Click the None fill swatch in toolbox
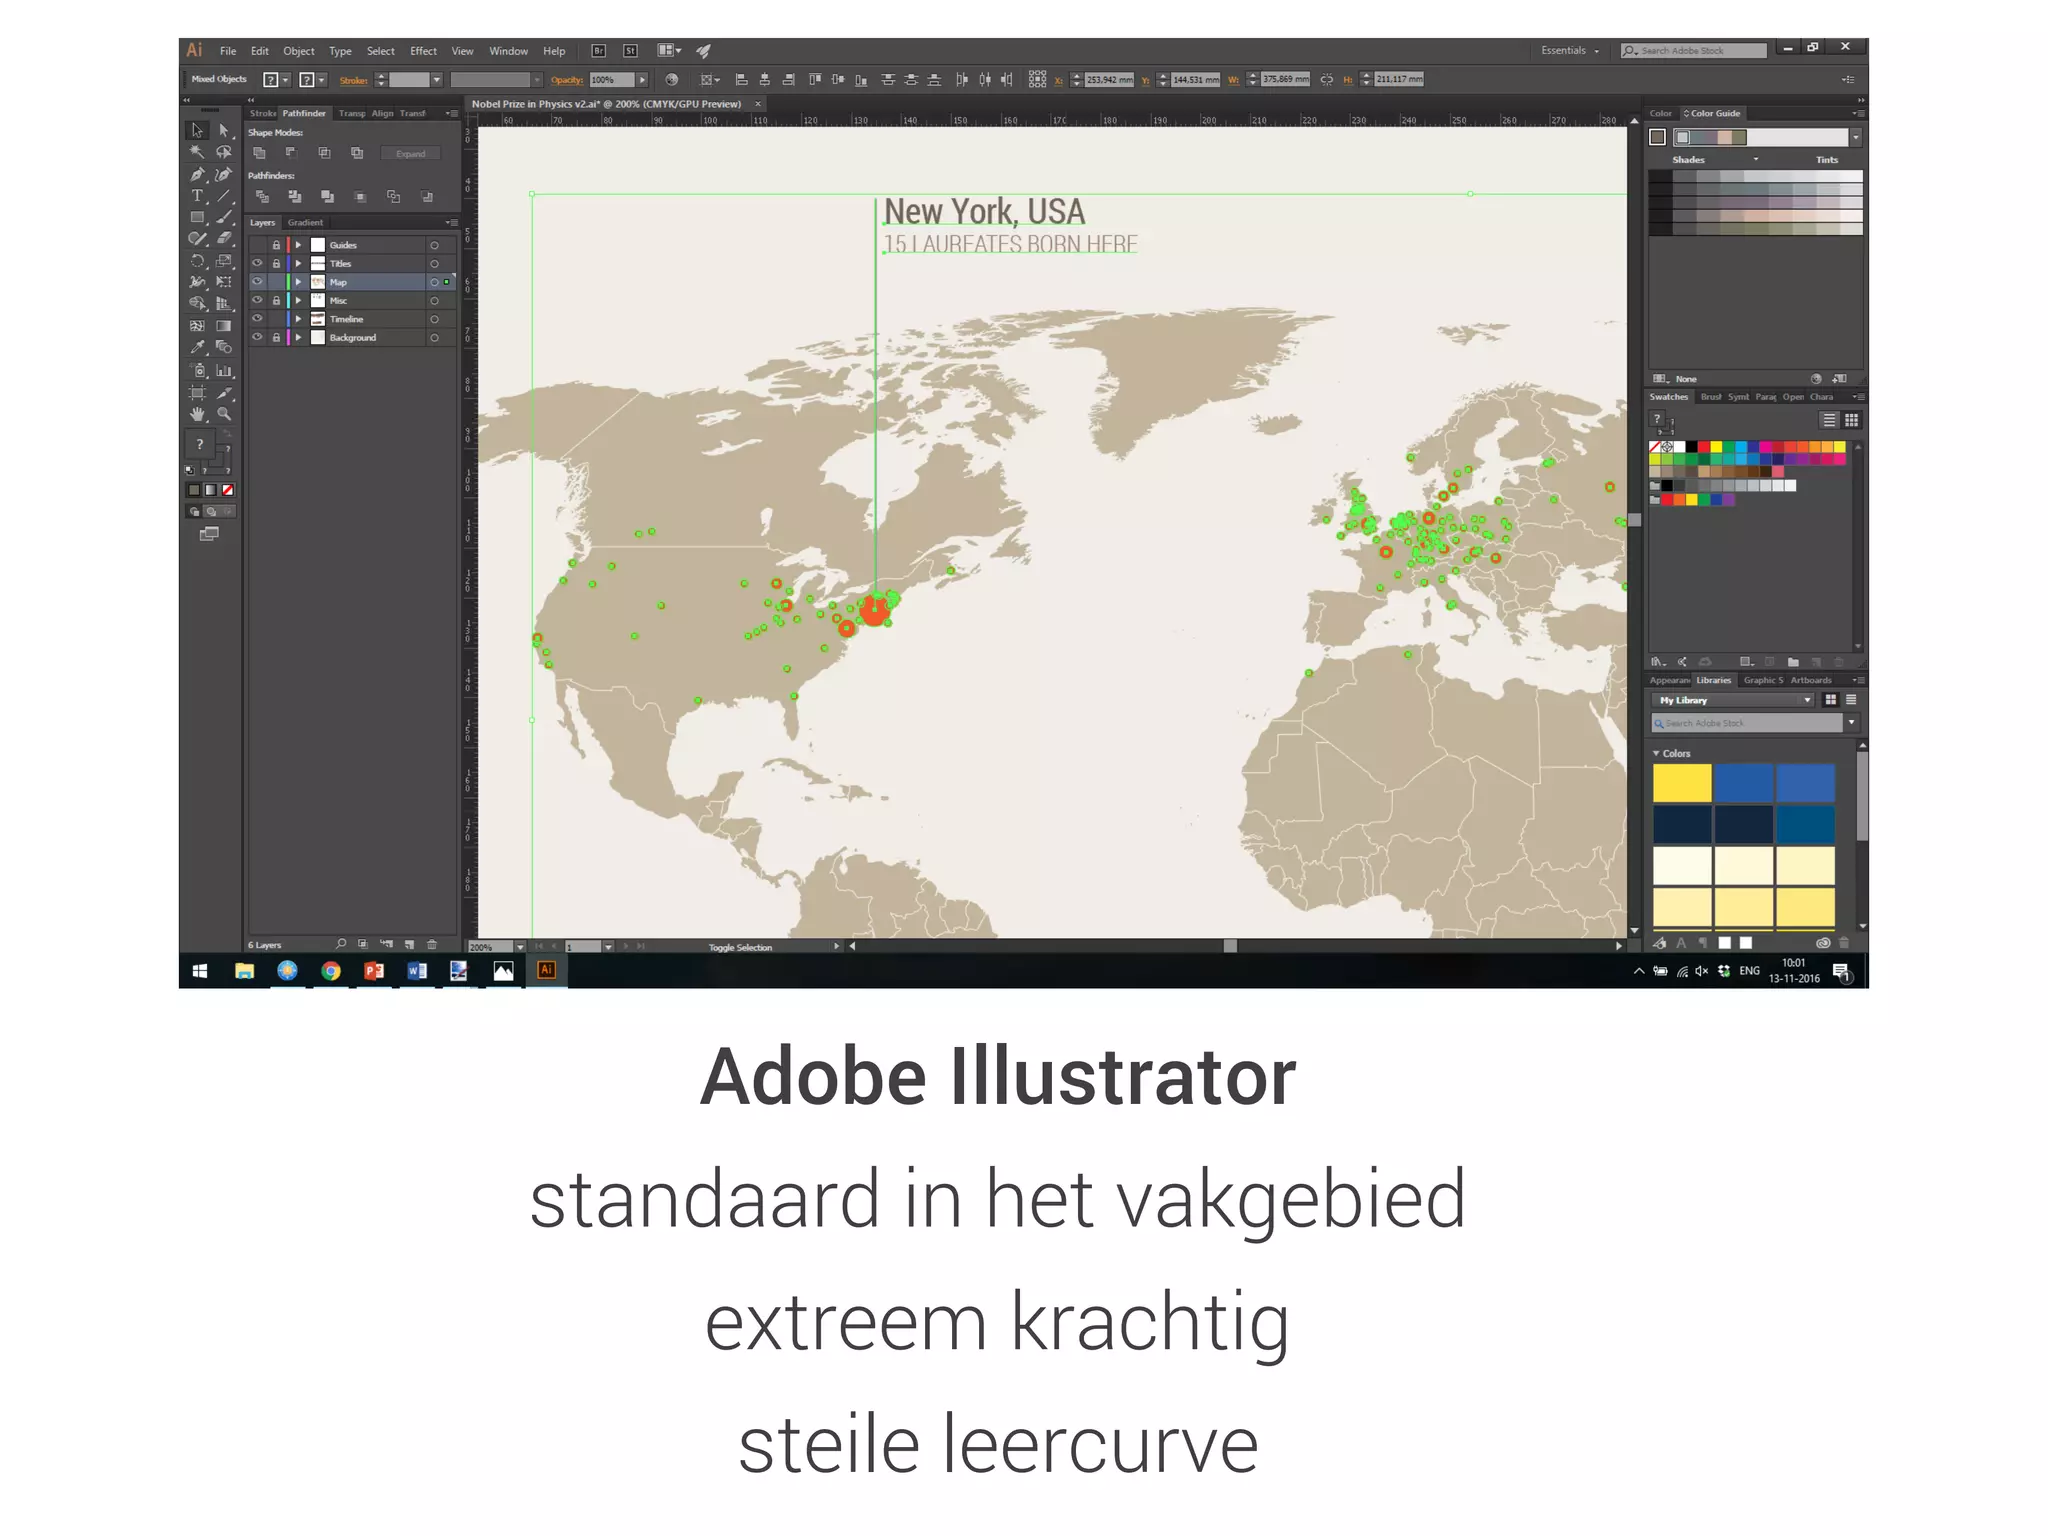 coord(228,490)
